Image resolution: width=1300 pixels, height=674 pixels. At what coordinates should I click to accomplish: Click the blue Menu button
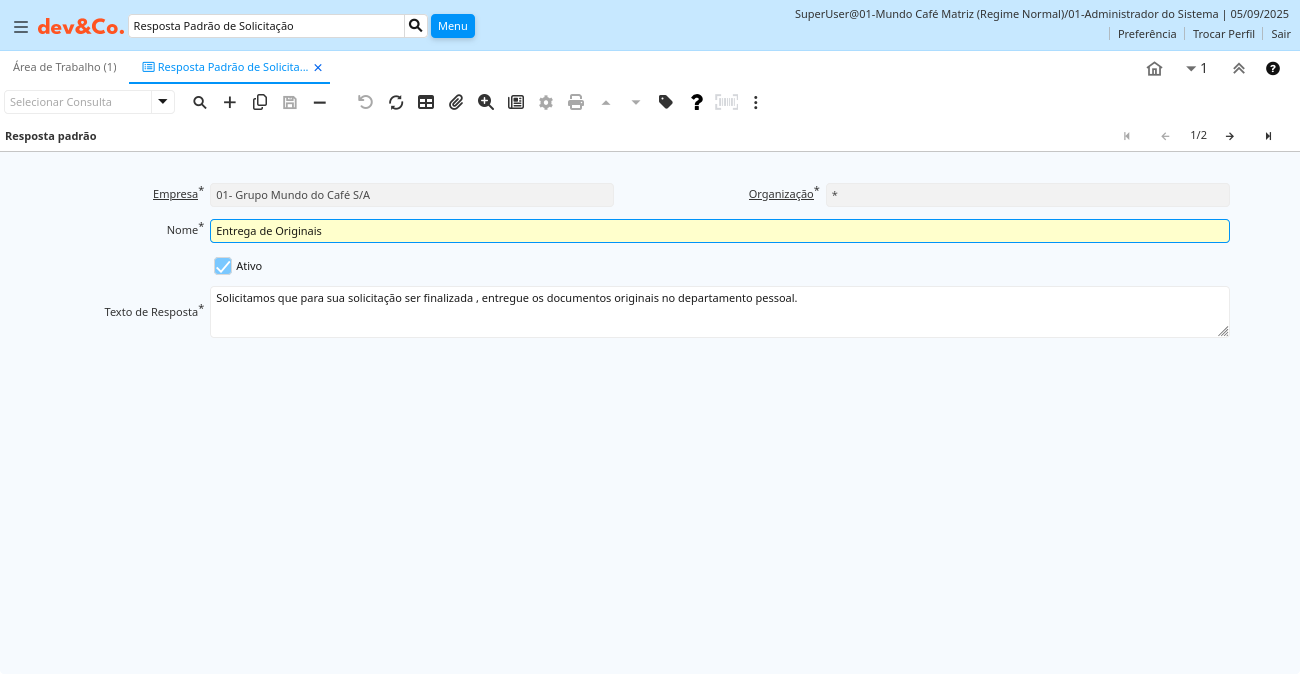pos(452,26)
